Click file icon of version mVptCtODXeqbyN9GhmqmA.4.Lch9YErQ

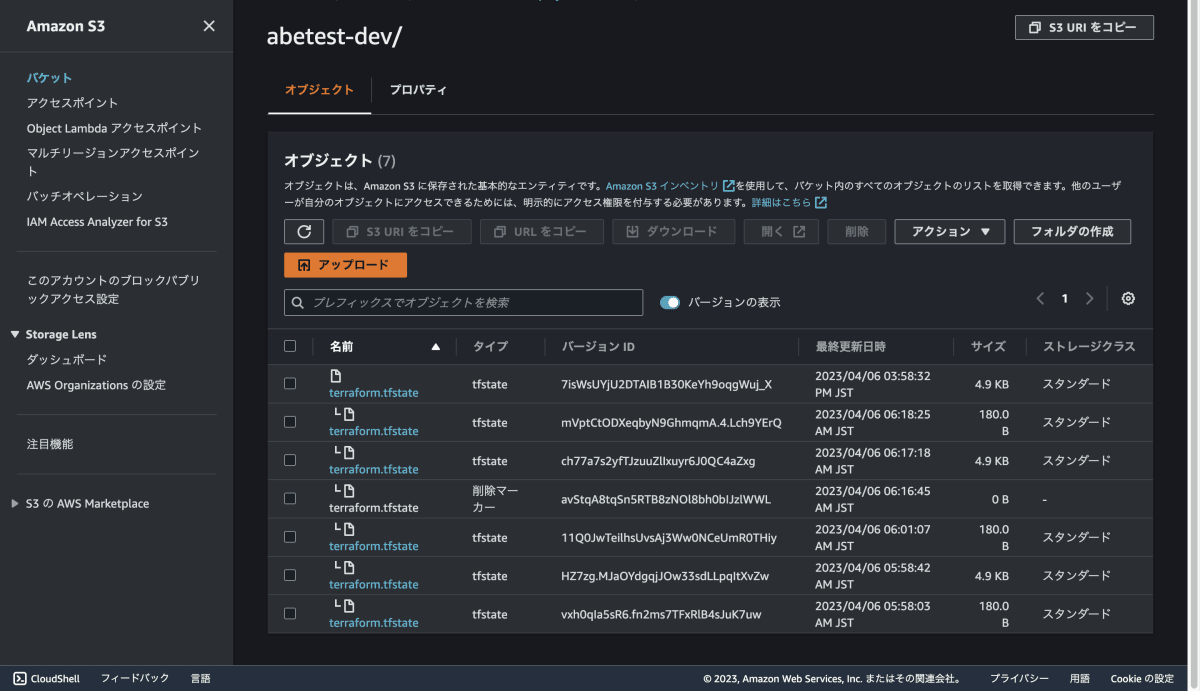tap(348, 414)
